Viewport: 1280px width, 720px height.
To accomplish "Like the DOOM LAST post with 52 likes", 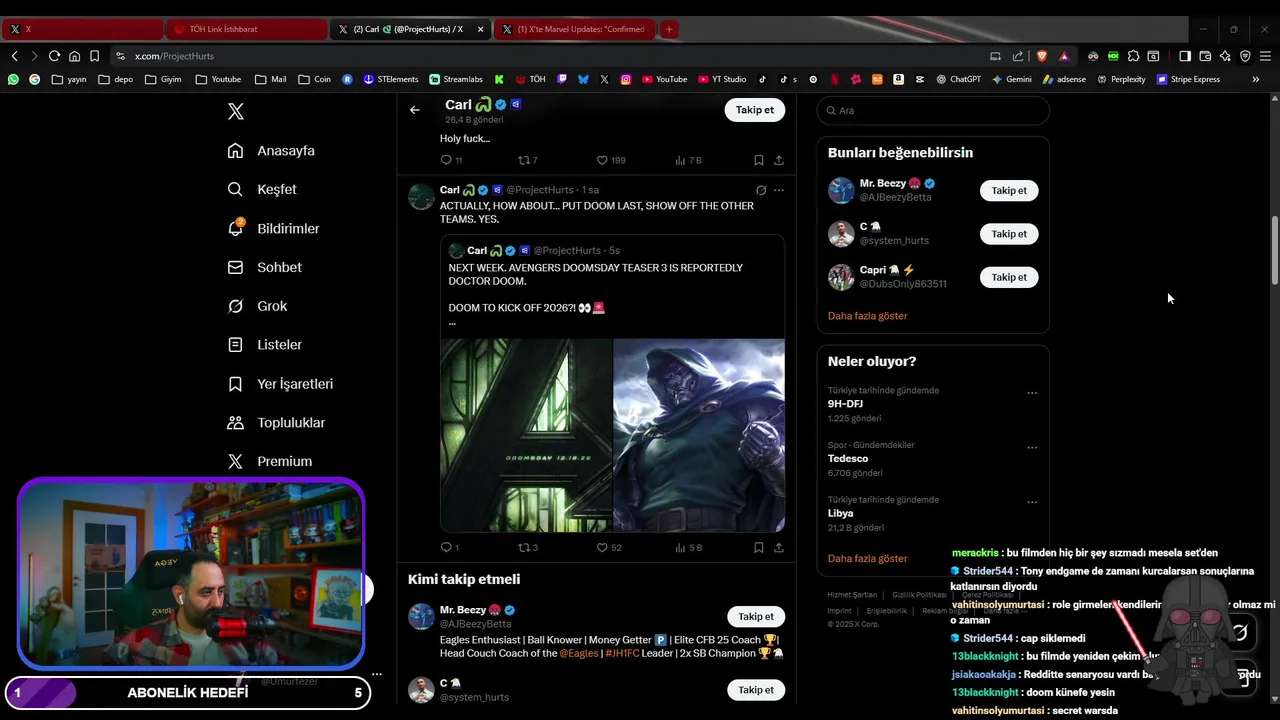I will pyautogui.click(x=609, y=547).
